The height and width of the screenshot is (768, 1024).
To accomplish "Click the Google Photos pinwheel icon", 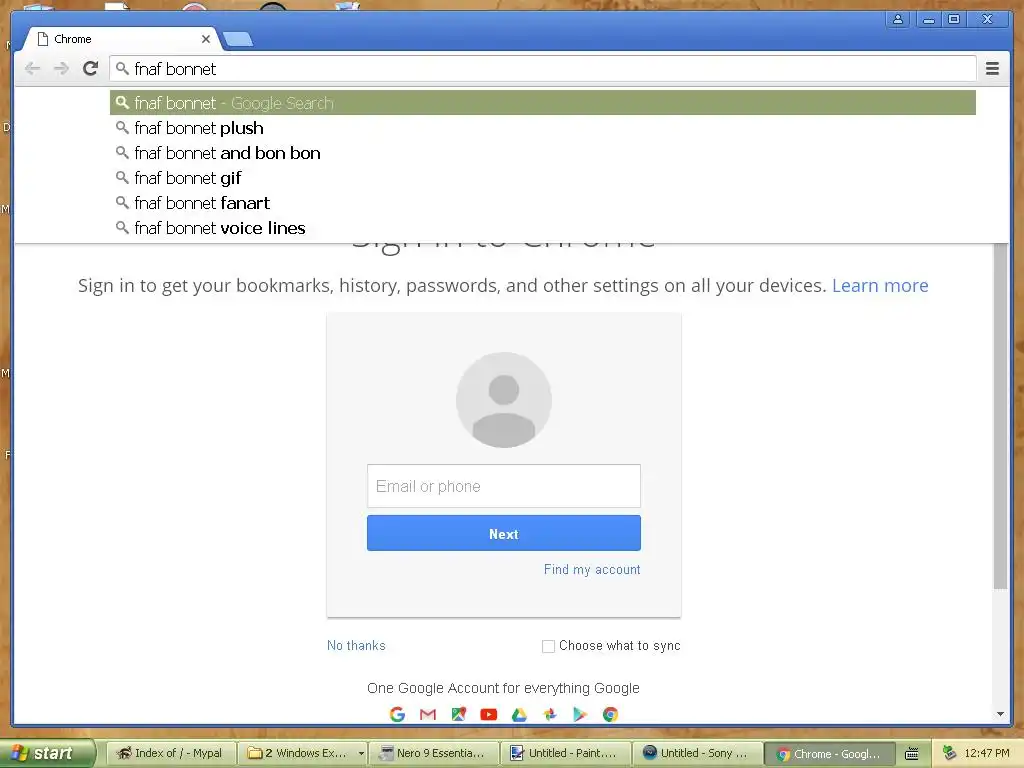I will tap(550, 714).
